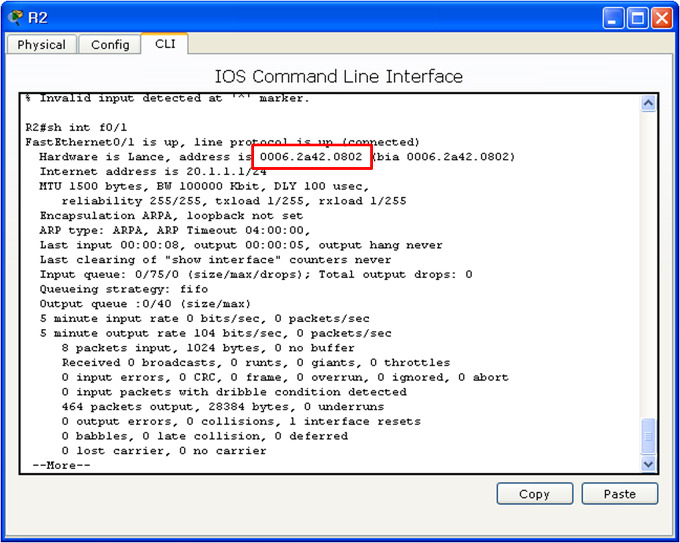The width and height of the screenshot is (680, 543).
Task: Open the Config tab
Action: 110,44
